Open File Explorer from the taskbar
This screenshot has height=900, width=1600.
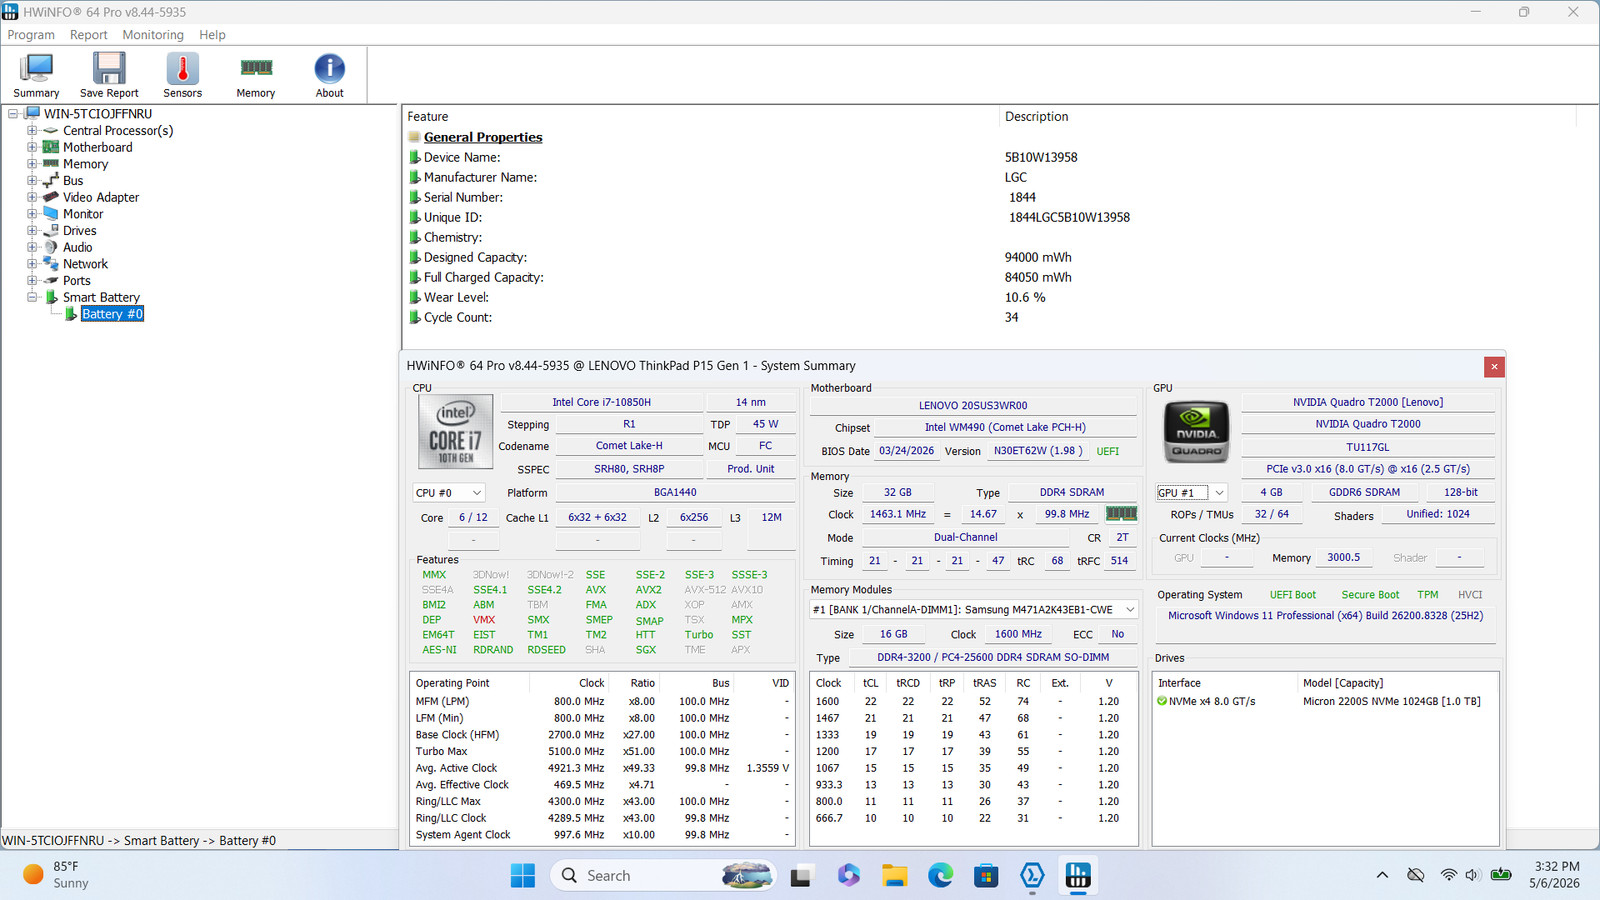[x=894, y=876]
